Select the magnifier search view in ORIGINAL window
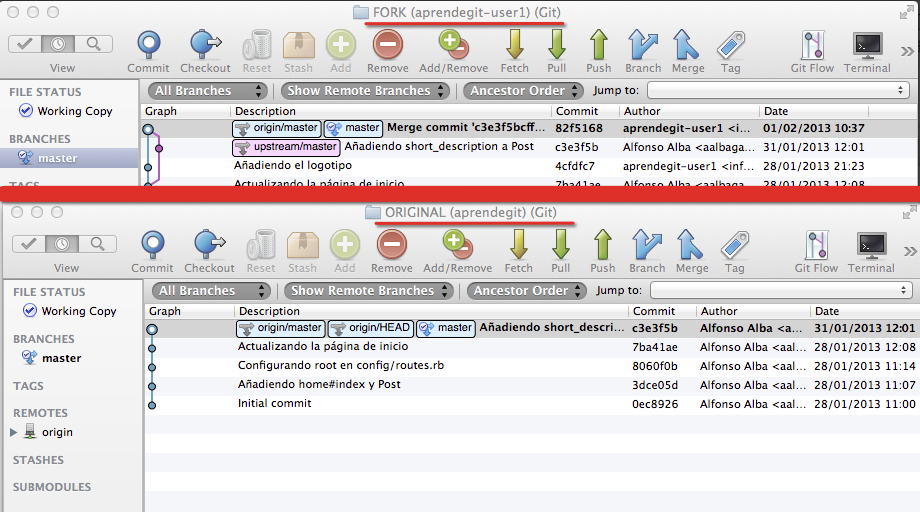 96,244
